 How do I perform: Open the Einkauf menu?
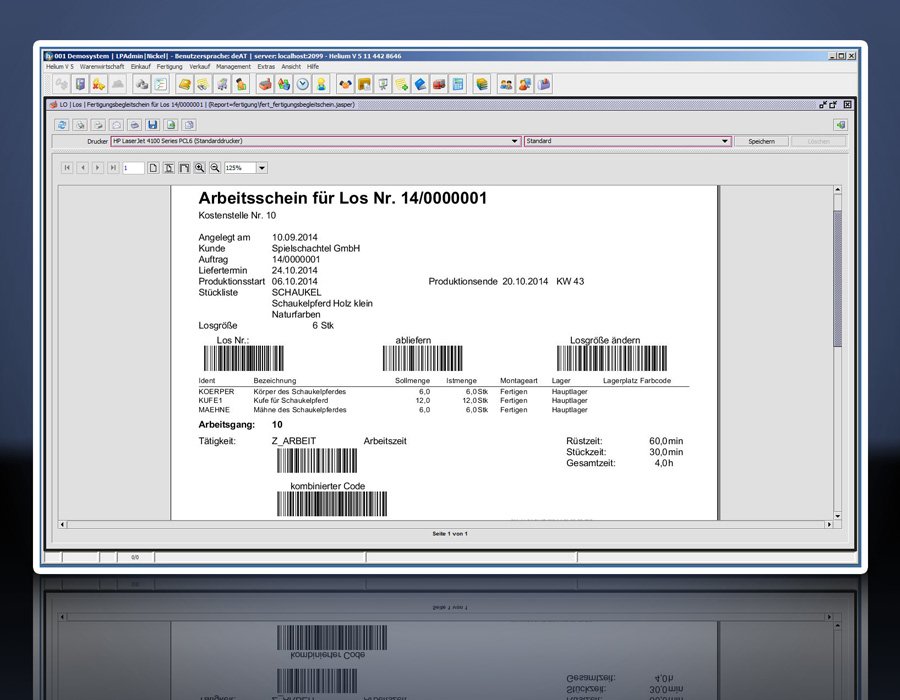click(x=140, y=67)
